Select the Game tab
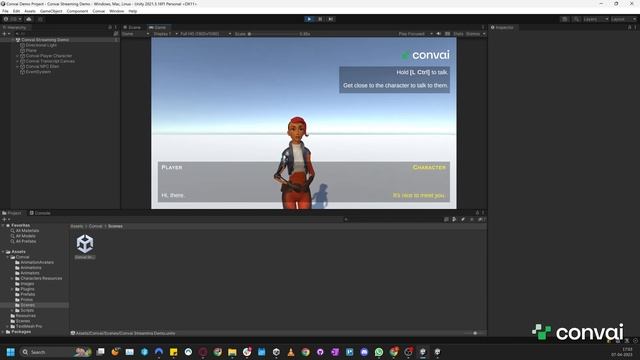Image resolution: width=640 pixels, height=360 pixels. click(158, 27)
